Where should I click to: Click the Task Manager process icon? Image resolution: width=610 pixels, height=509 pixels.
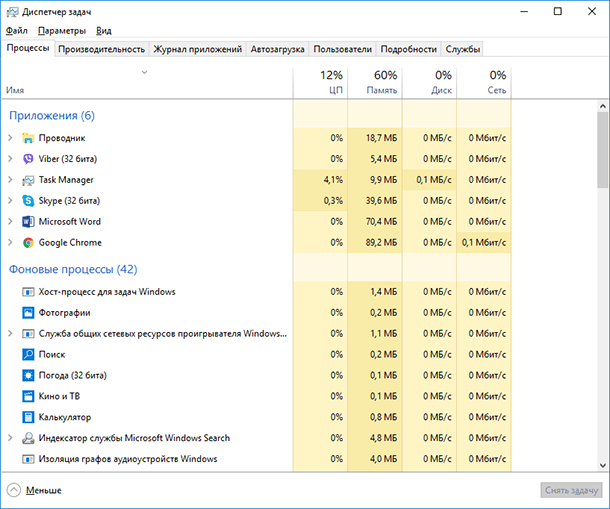tap(28, 180)
